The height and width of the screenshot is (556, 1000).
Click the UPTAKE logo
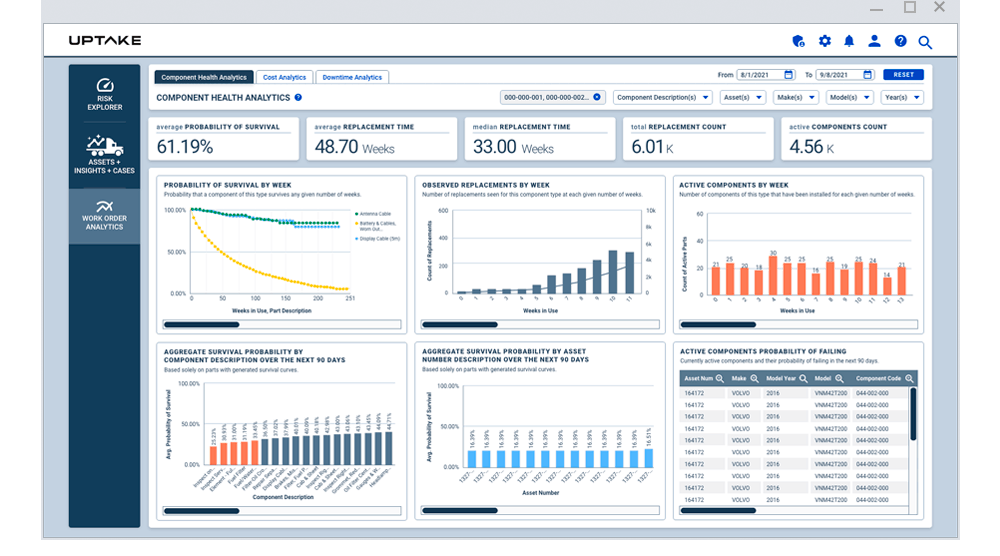click(105, 41)
